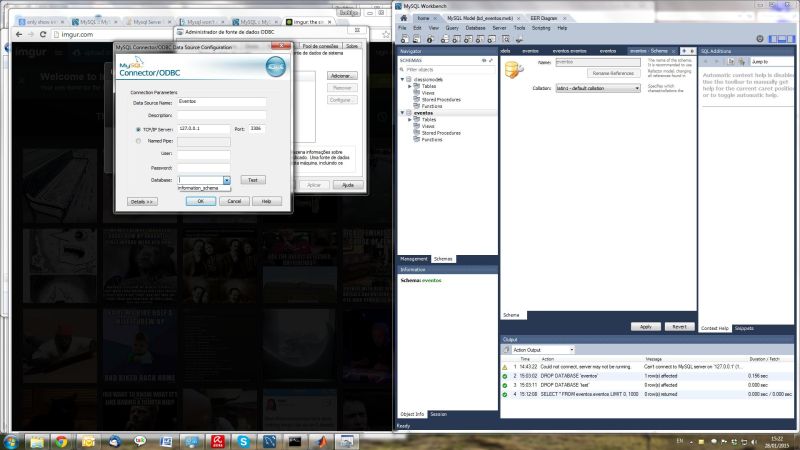The width and height of the screenshot is (800, 450).
Task: Click the Data Source Name field
Action: coord(221,102)
